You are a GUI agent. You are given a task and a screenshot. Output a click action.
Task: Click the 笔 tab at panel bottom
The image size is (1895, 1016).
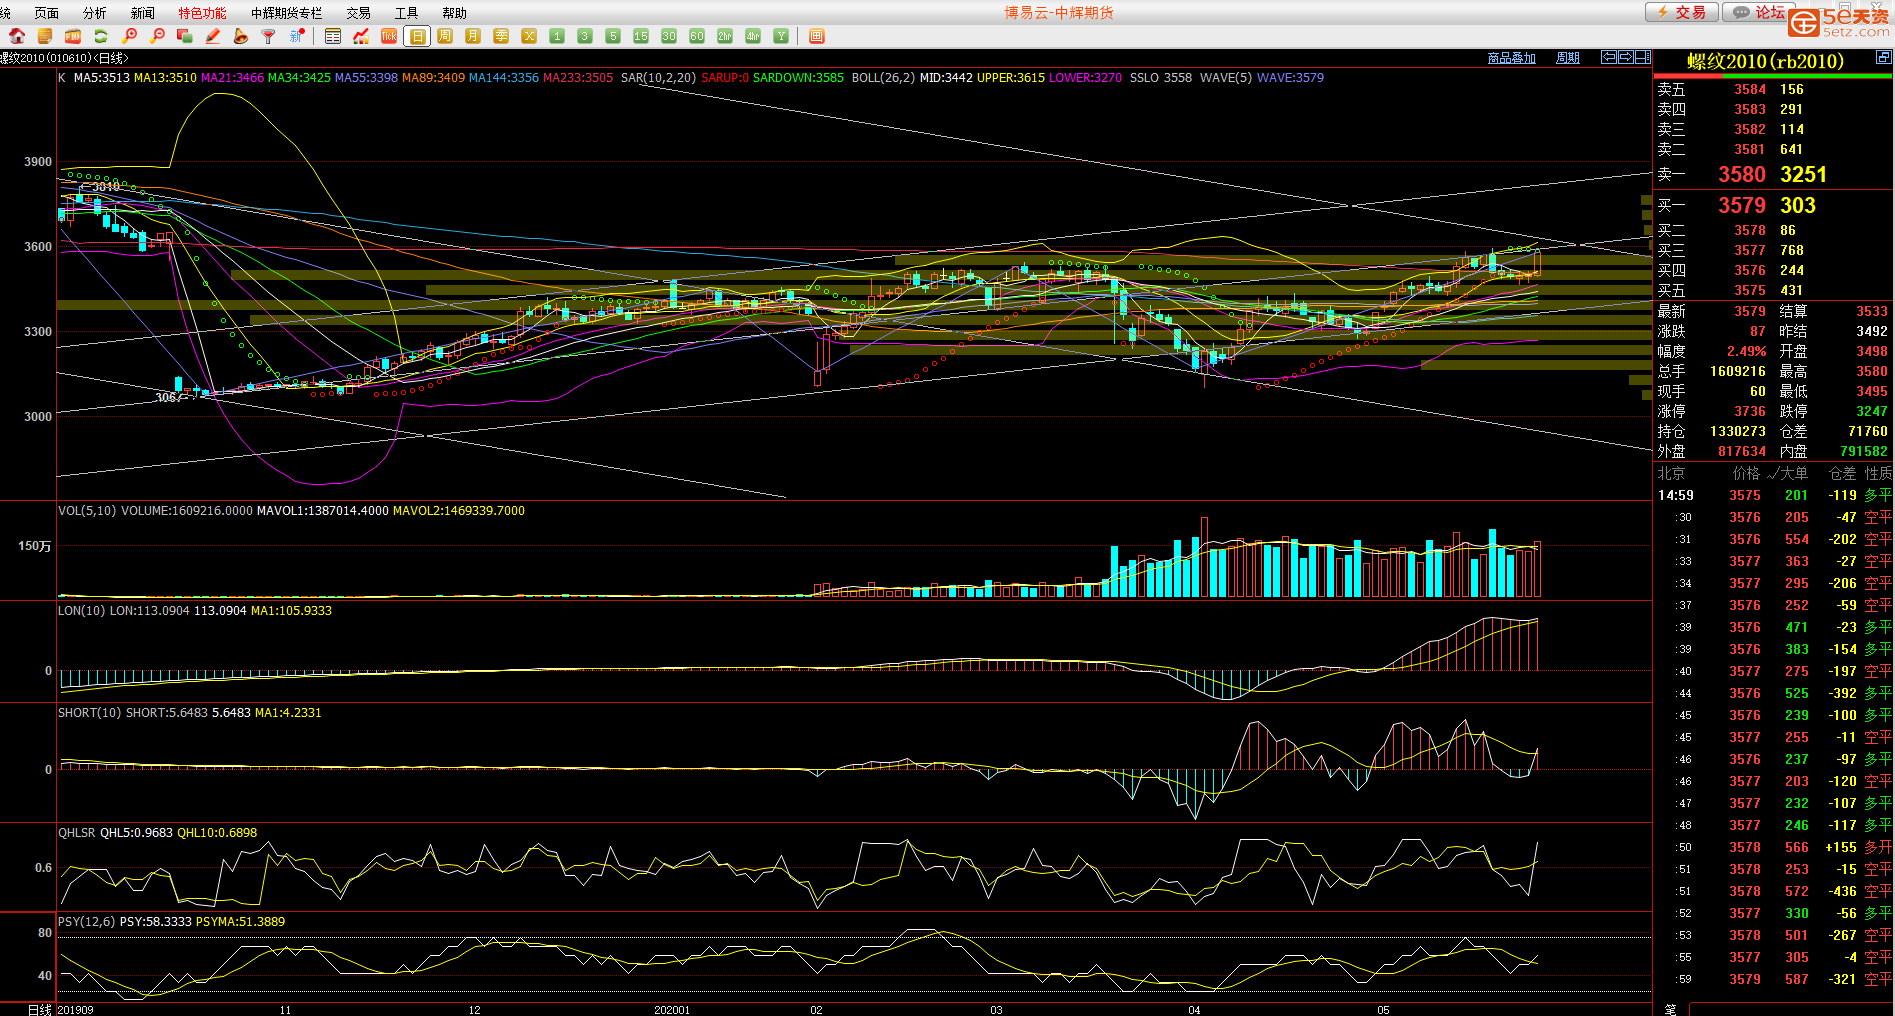click(x=1670, y=1009)
